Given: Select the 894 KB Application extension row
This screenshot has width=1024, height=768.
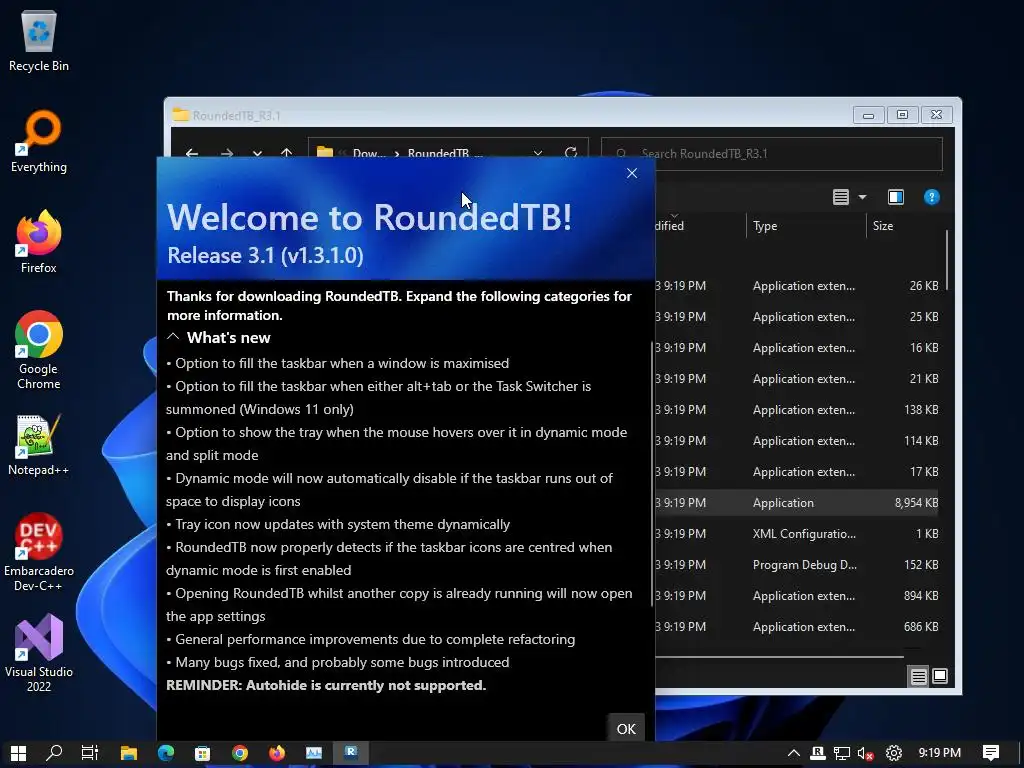Looking at the screenshot, I should [797, 596].
